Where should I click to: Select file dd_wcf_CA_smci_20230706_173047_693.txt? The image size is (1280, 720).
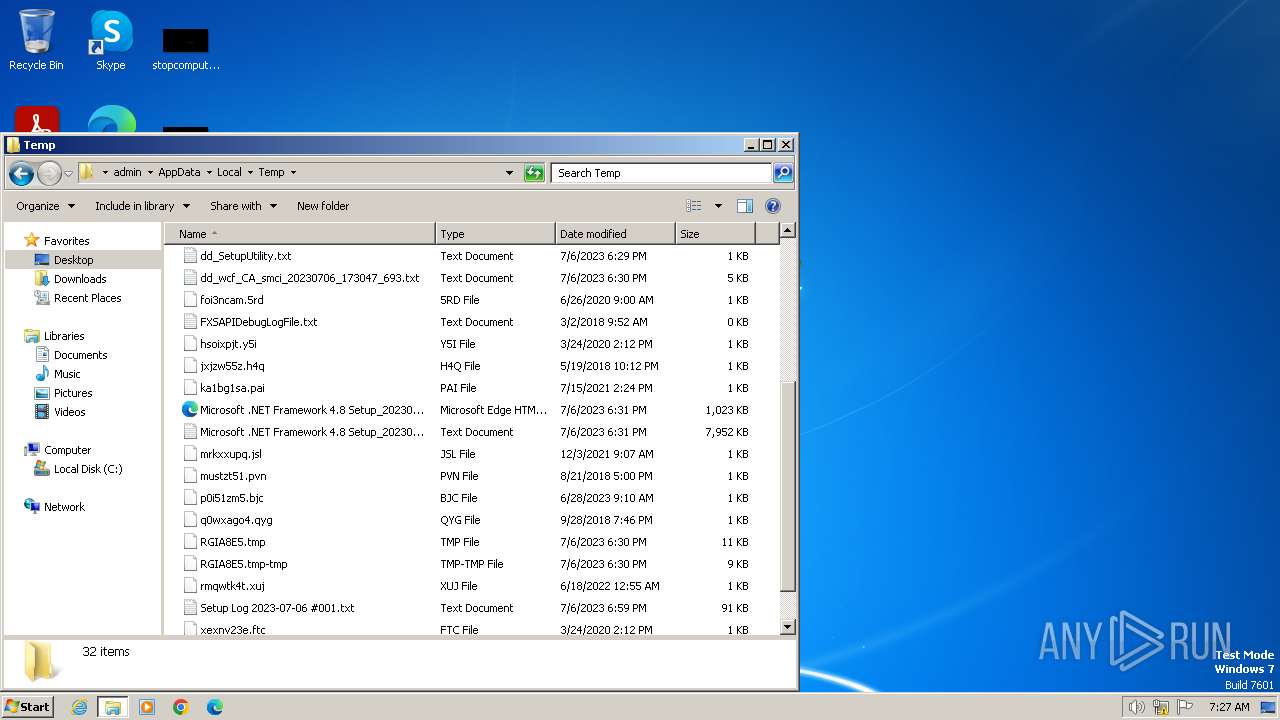(309, 278)
